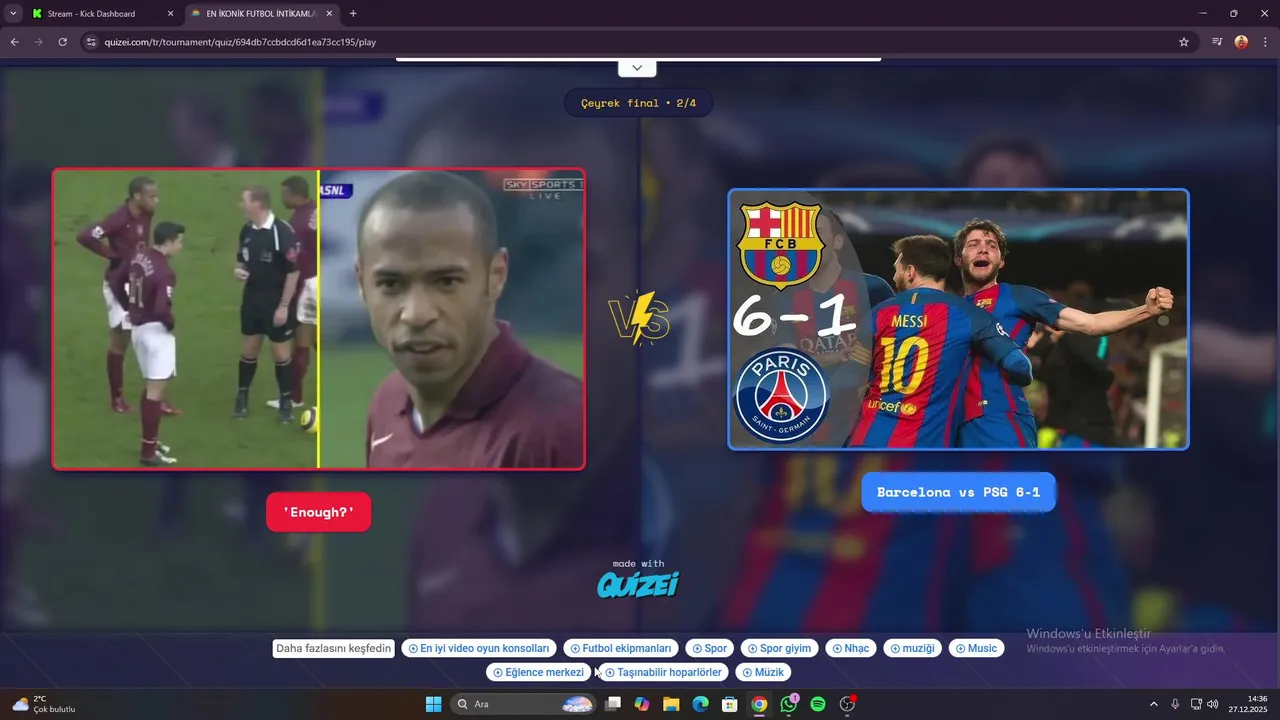1280x720 pixels.
Task: Open the 'Nhạc' link
Action: [x=851, y=648]
